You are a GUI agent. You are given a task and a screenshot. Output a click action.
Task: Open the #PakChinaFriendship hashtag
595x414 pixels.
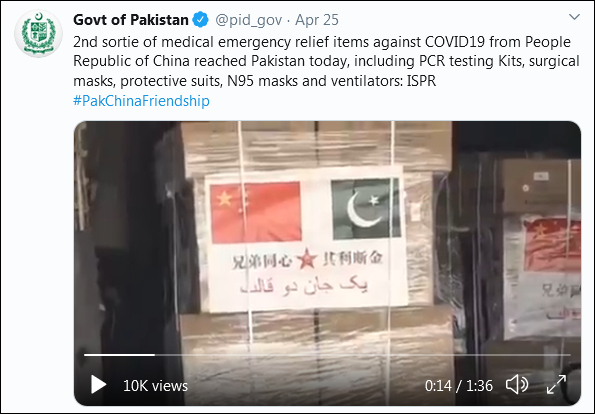pos(141,101)
